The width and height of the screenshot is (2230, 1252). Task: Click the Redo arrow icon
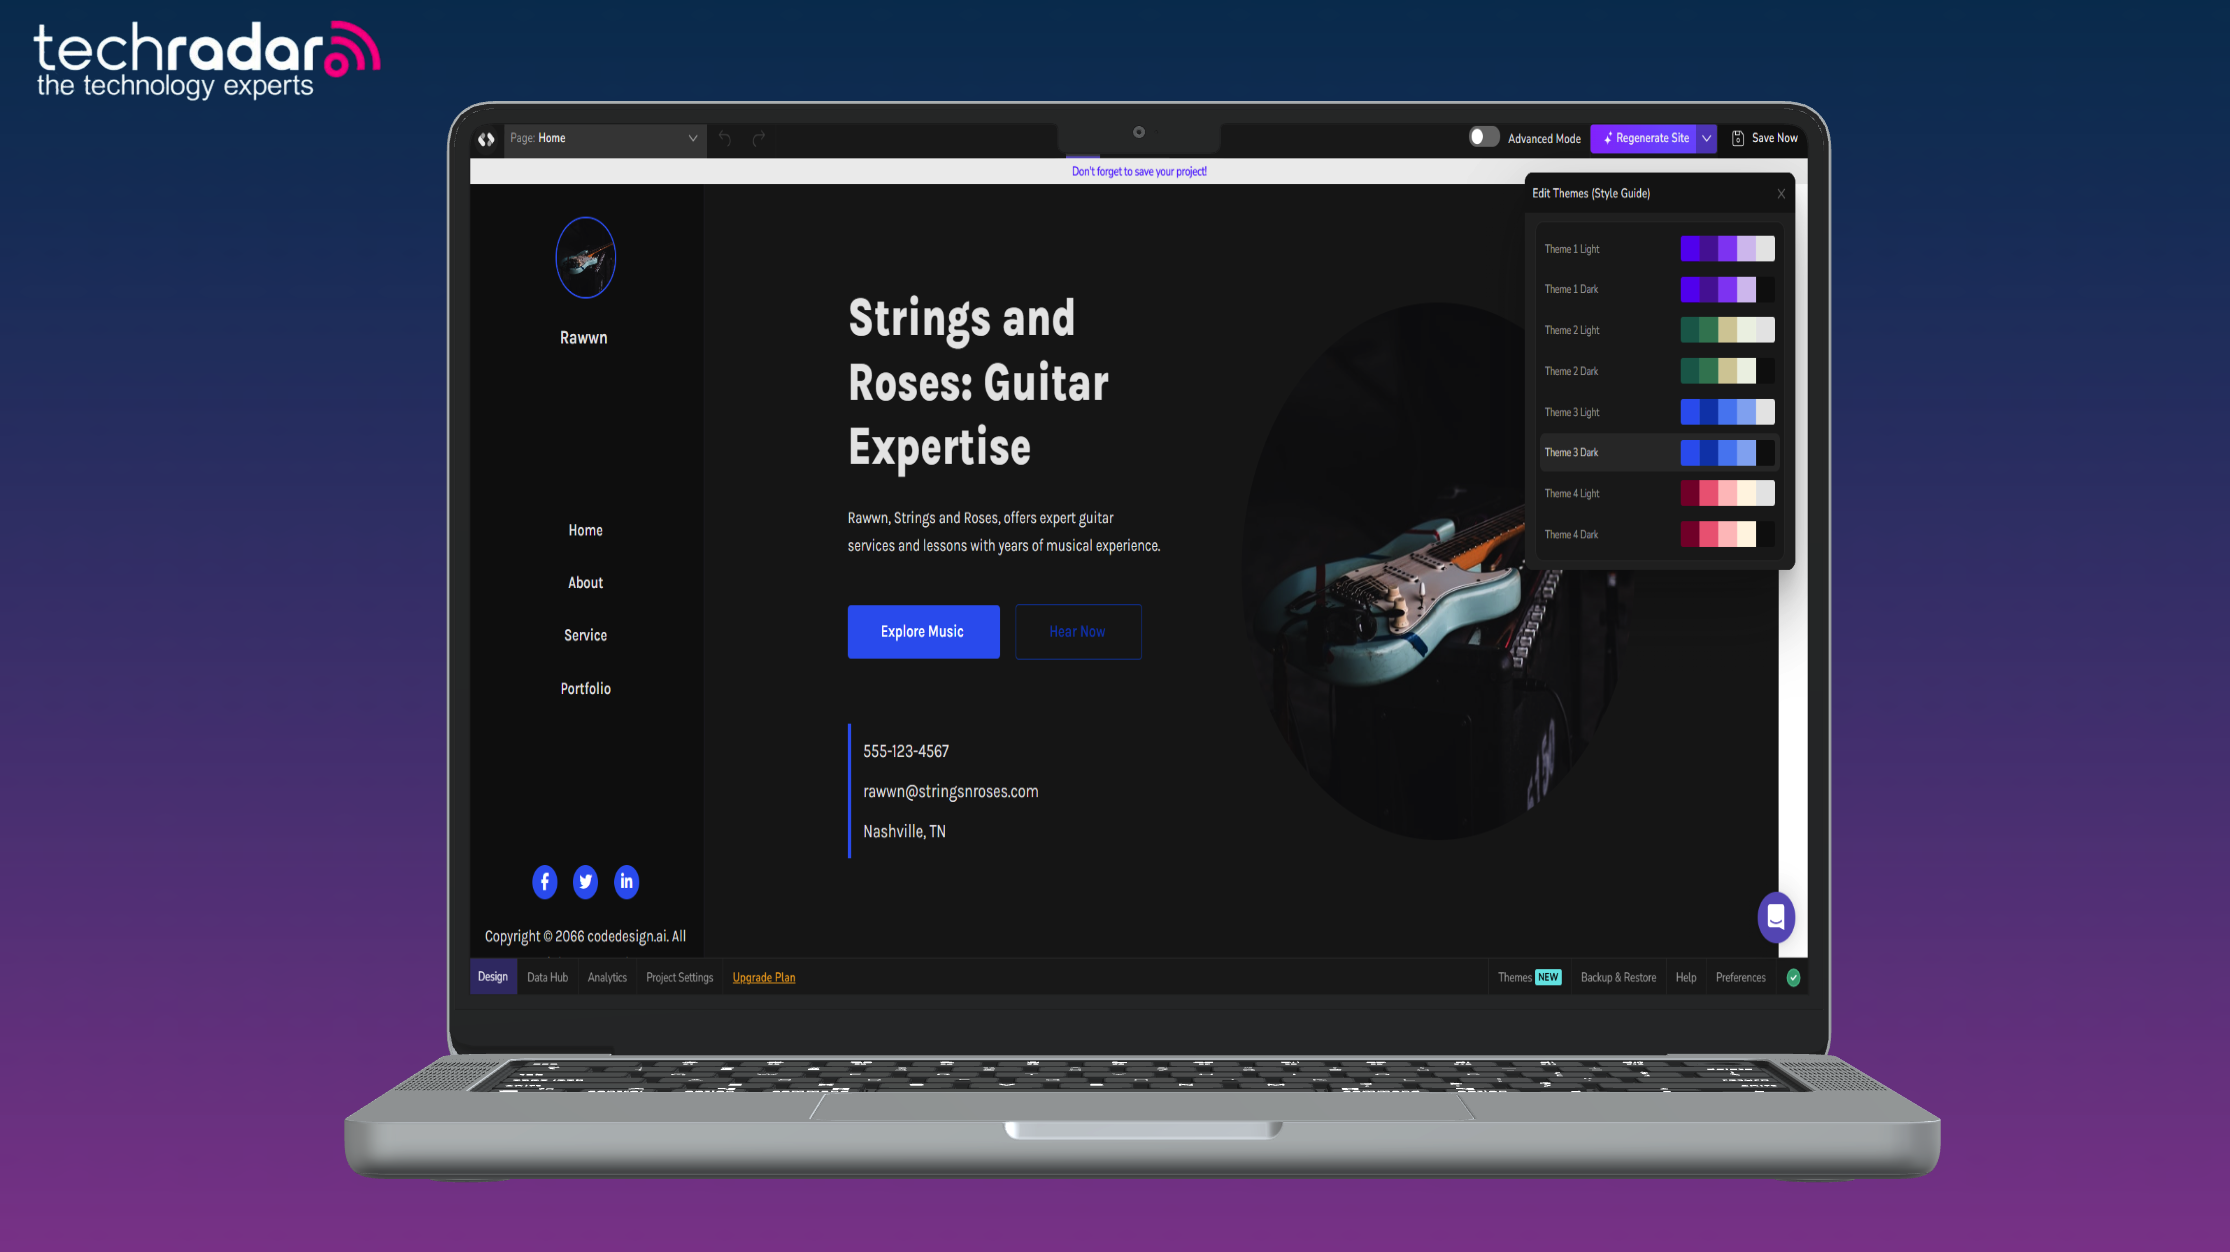(x=758, y=140)
